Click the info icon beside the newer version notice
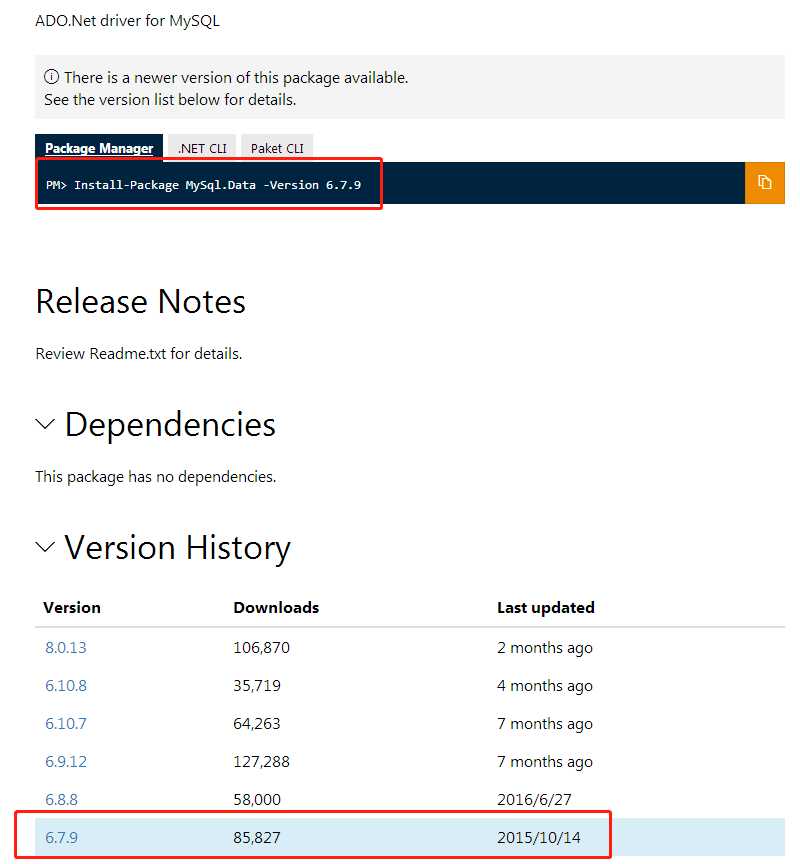The width and height of the screenshot is (800, 864). point(51,78)
